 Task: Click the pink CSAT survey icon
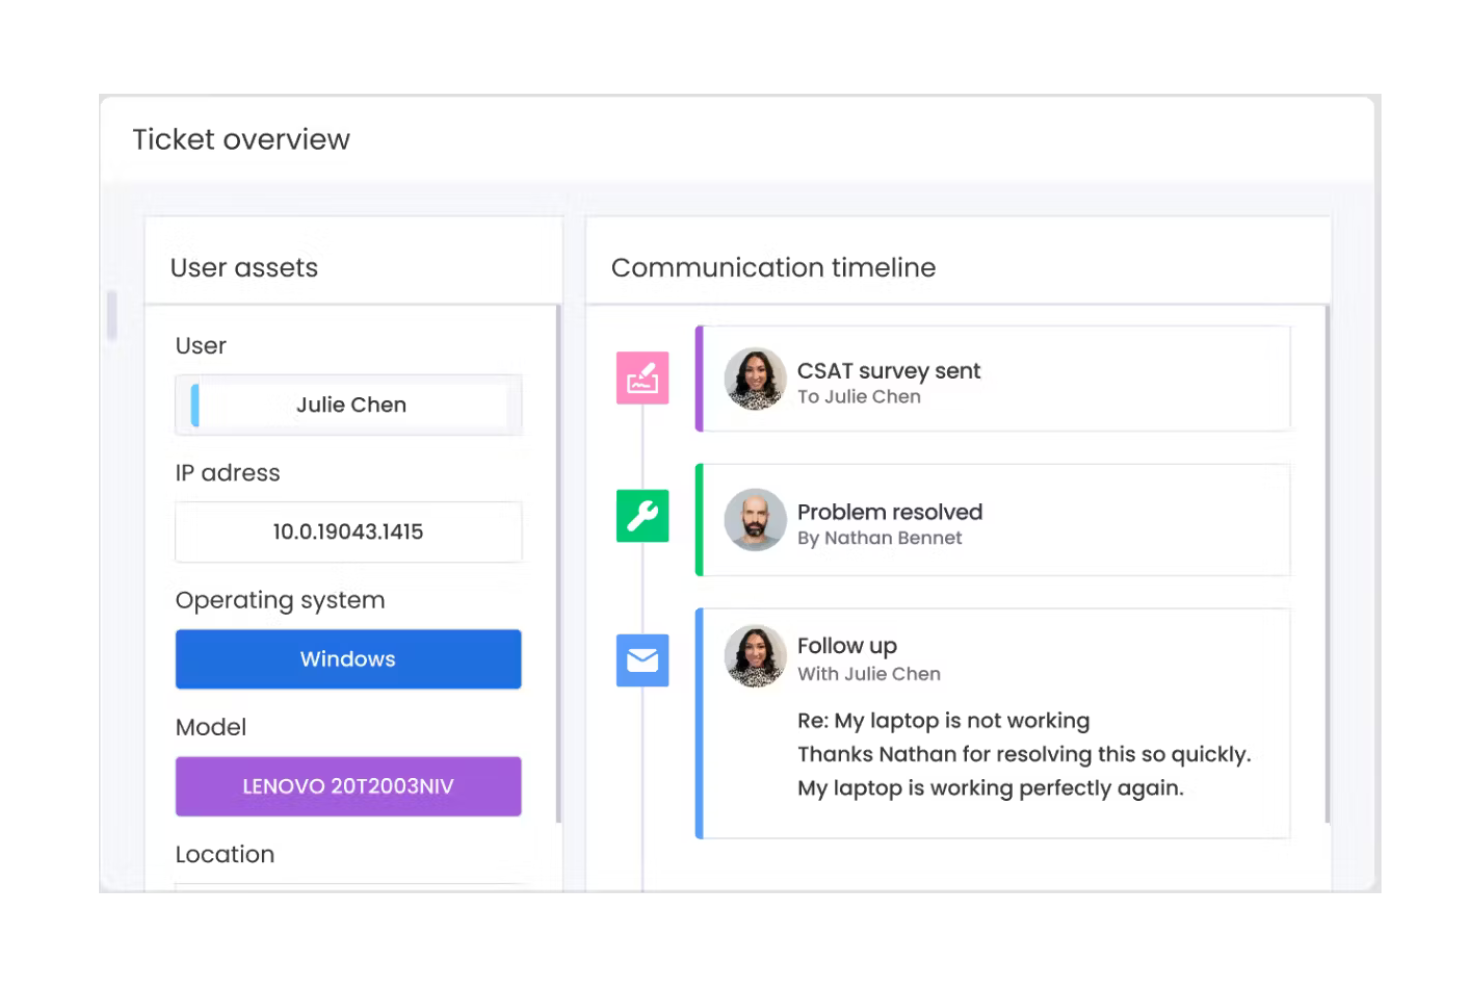pyautogui.click(x=642, y=378)
